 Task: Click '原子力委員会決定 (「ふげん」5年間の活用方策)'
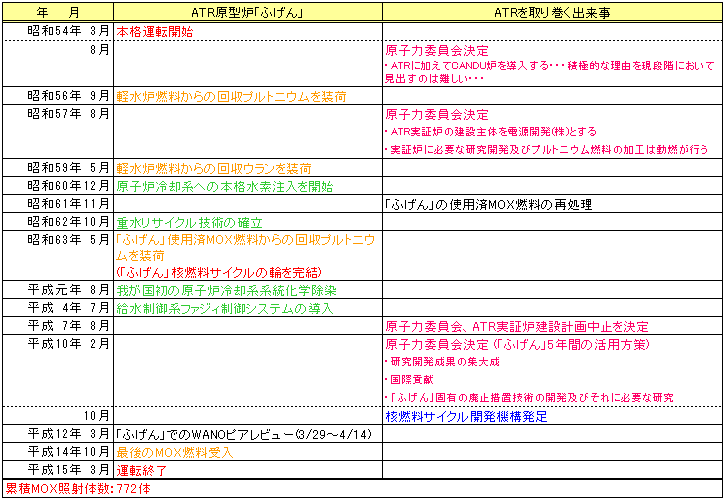click(x=517, y=344)
